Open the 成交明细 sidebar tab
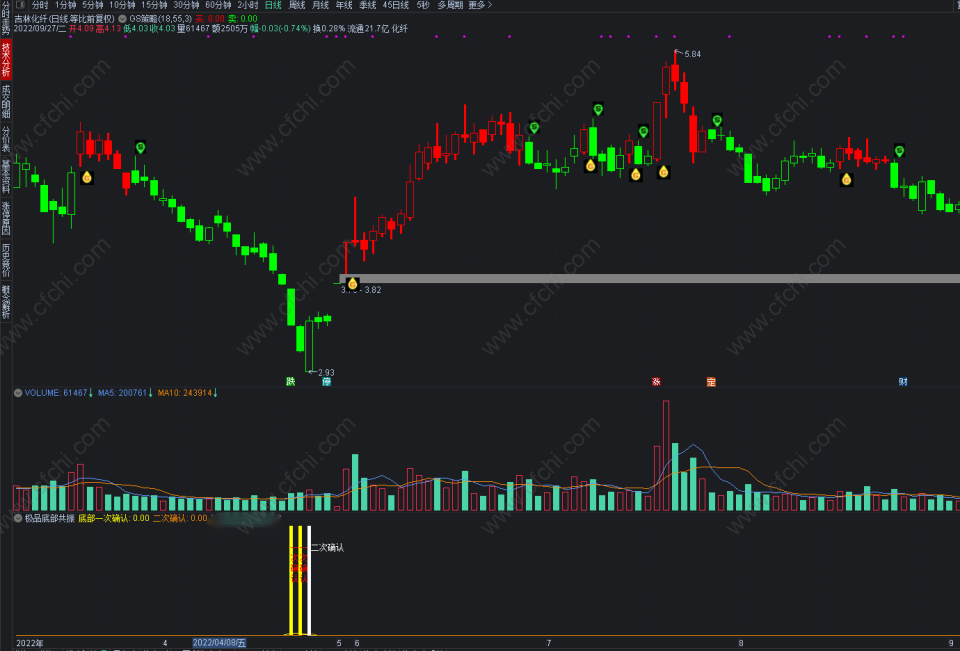 [6, 101]
